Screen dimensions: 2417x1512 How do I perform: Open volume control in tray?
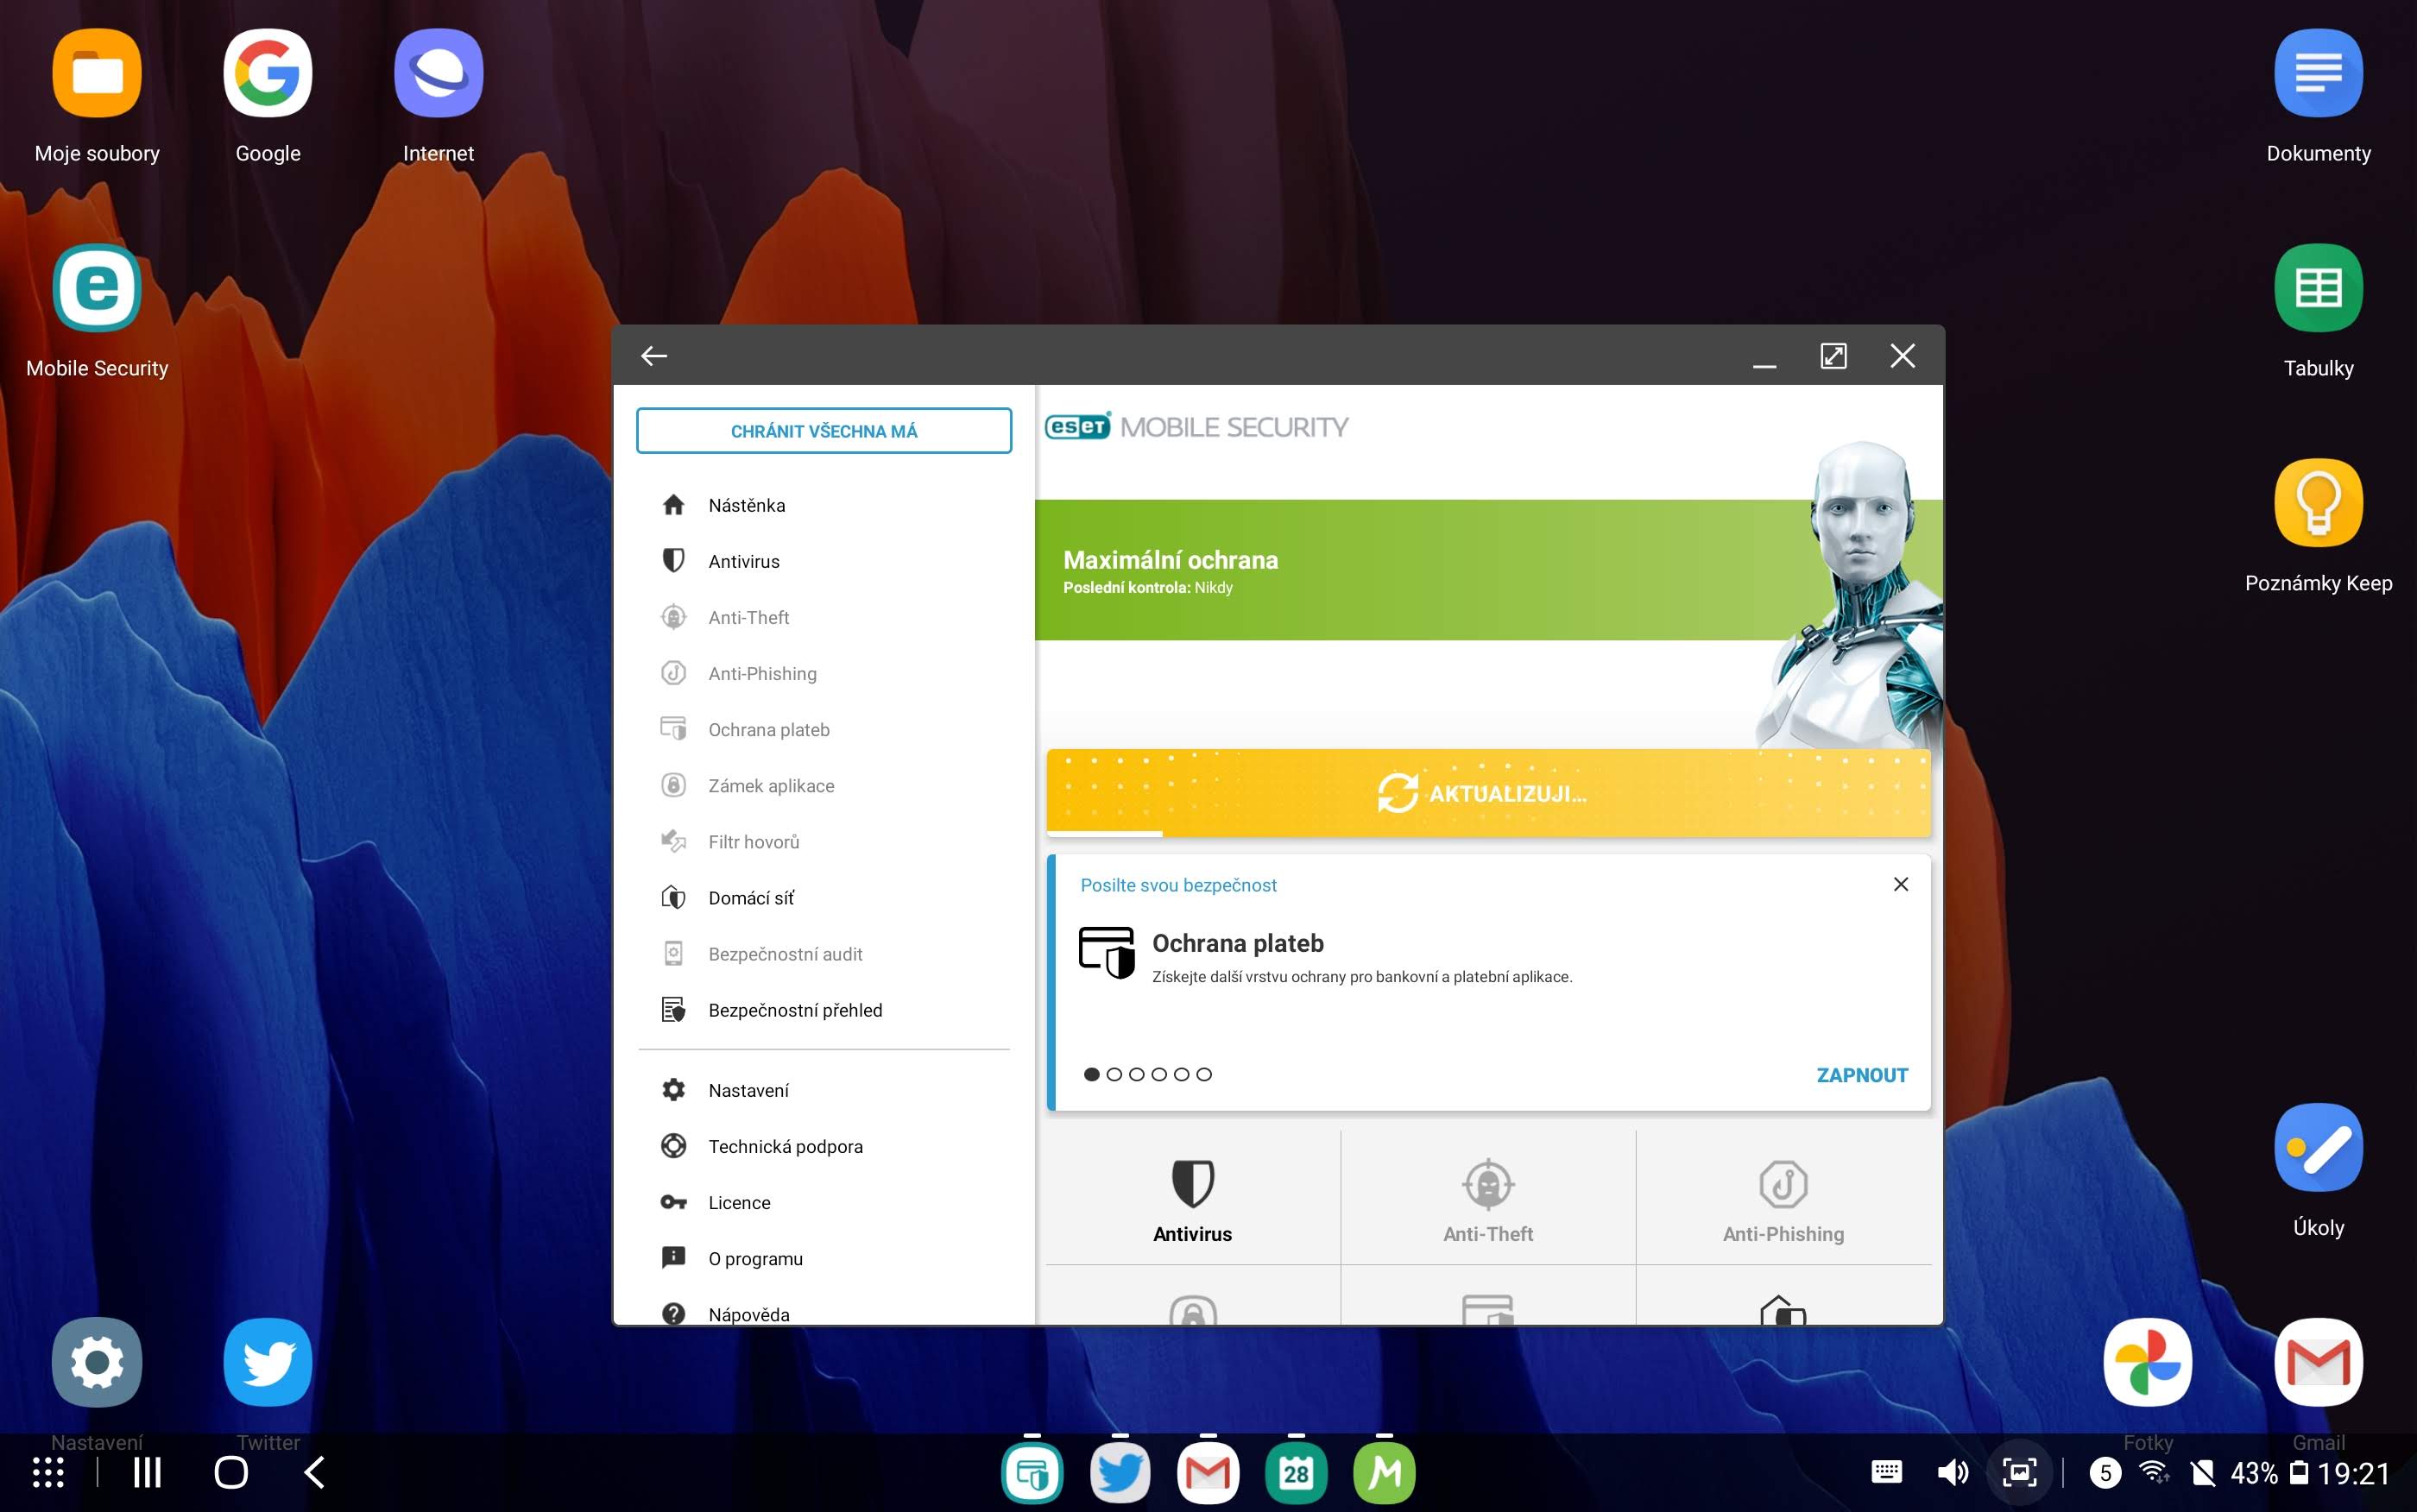(x=1952, y=1472)
